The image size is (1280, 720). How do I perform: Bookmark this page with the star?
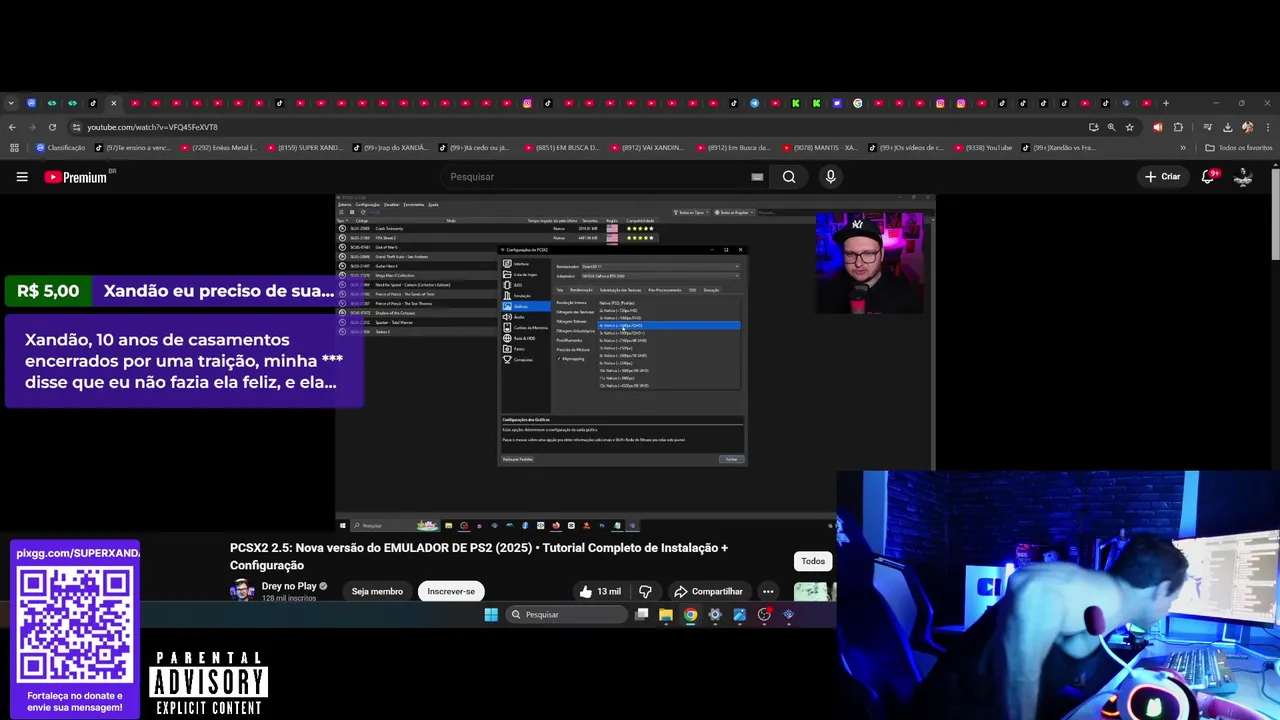tap(1129, 127)
